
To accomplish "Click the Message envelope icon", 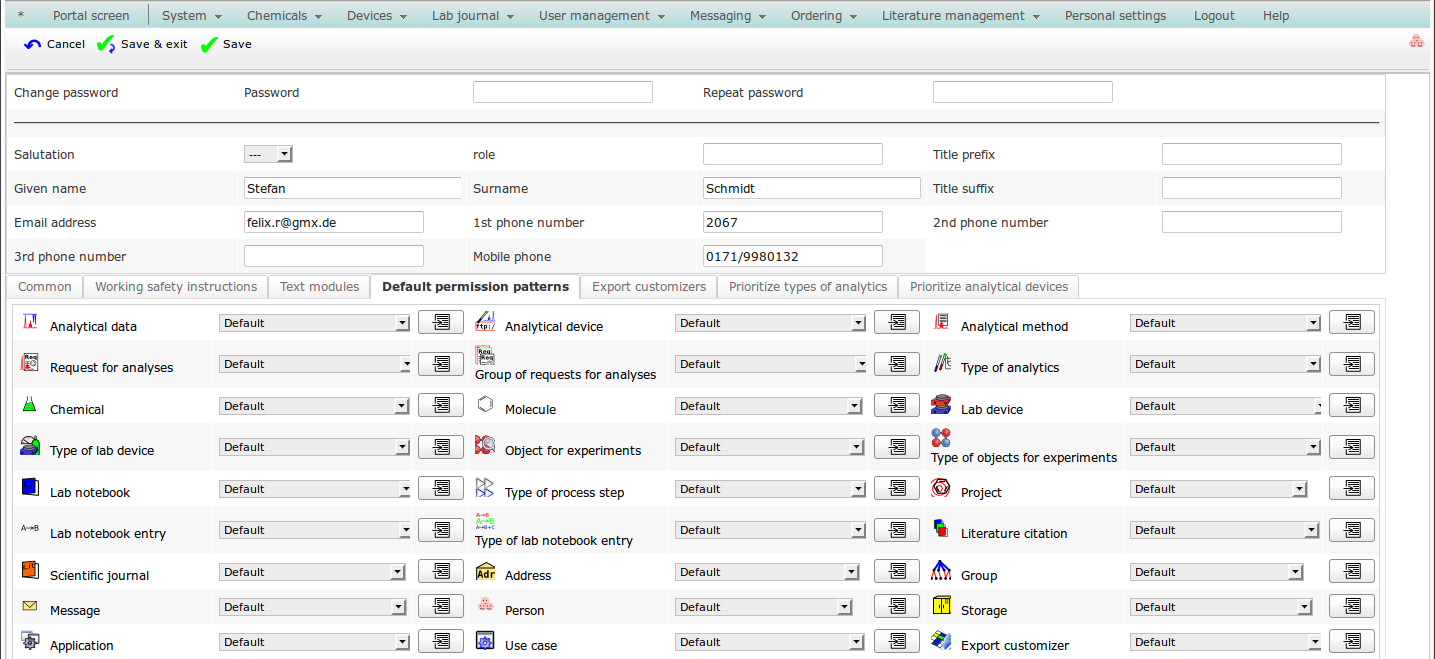I will tap(30, 606).
